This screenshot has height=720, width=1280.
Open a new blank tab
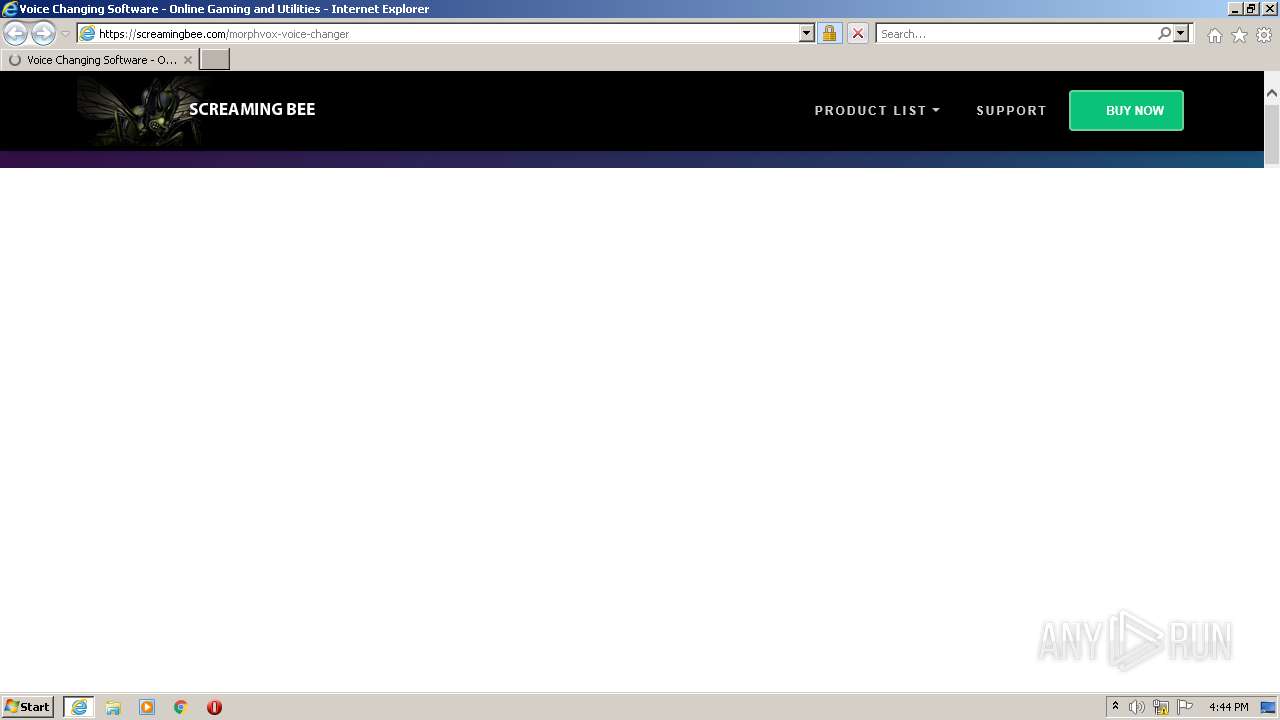click(215, 60)
